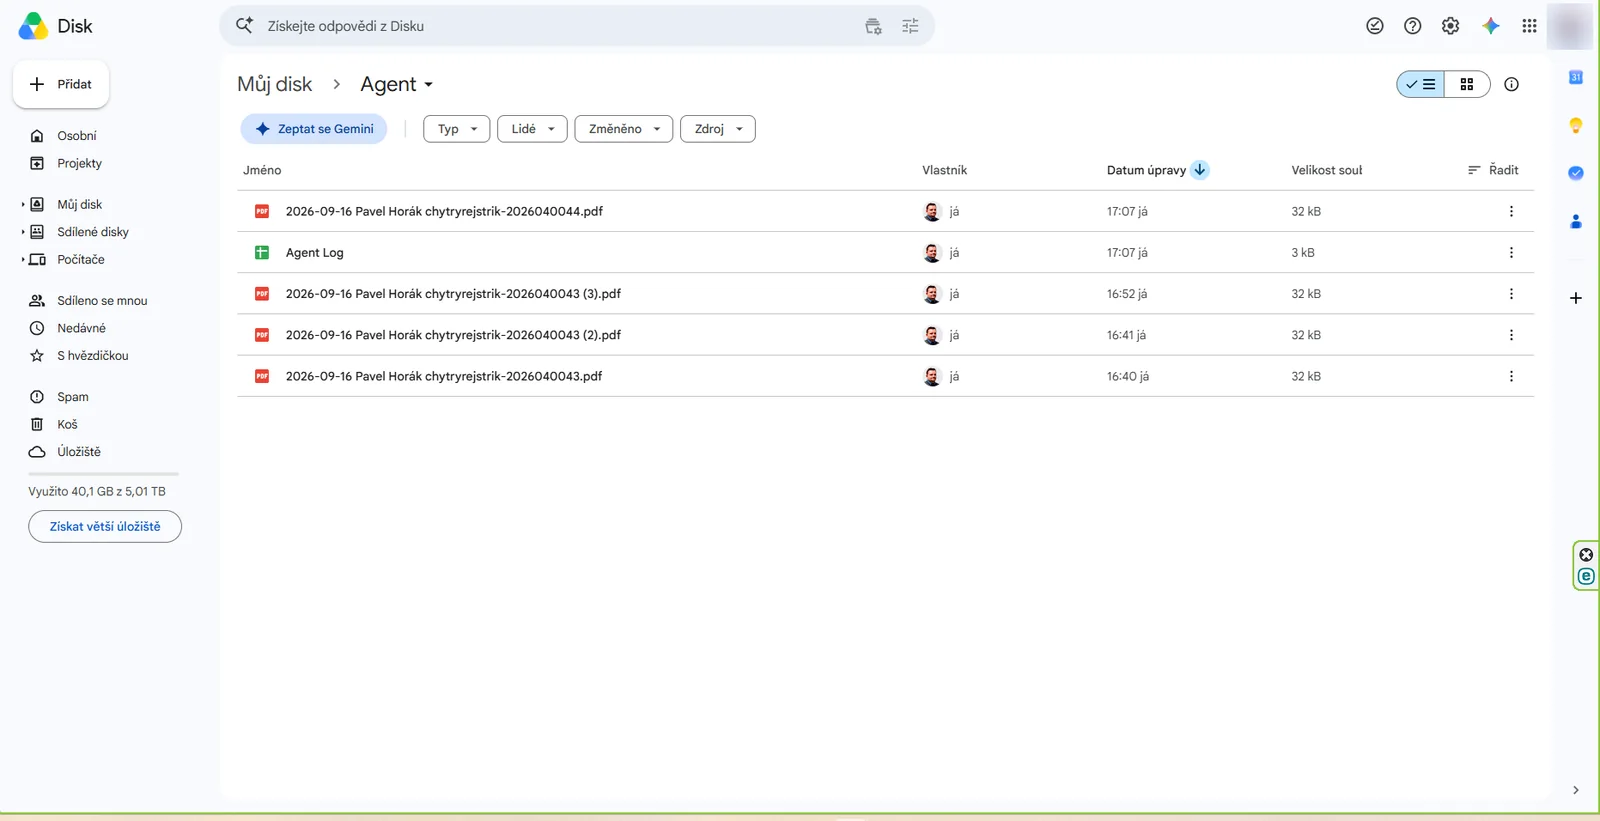Expand Můj disk tree arrow
1600x821 pixels.
(x=23, y=204)
